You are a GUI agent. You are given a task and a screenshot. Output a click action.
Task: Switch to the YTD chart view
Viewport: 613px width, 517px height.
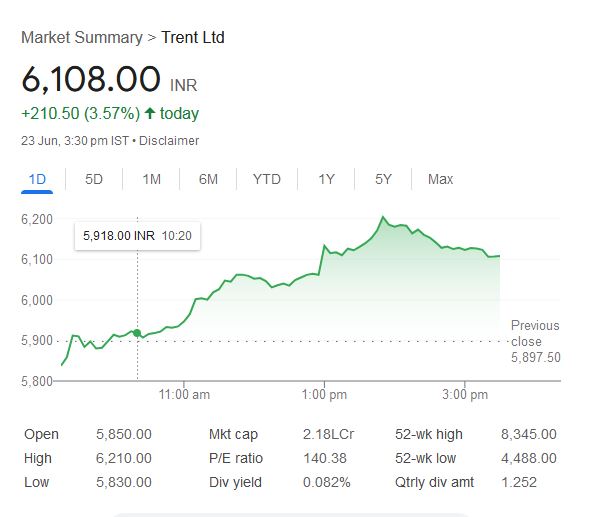(x=266, y=179)
